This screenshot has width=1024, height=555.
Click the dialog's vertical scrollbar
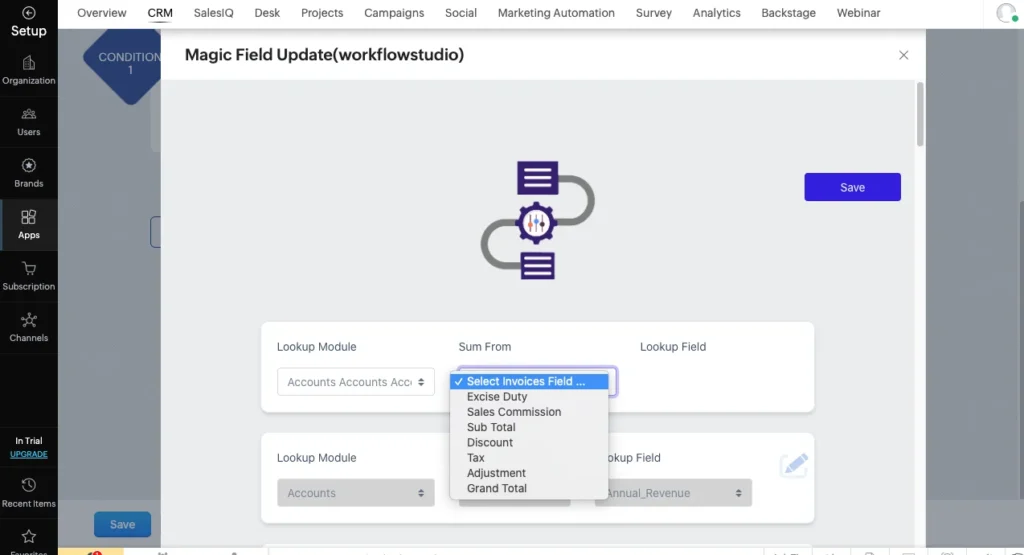pos(920,114)
